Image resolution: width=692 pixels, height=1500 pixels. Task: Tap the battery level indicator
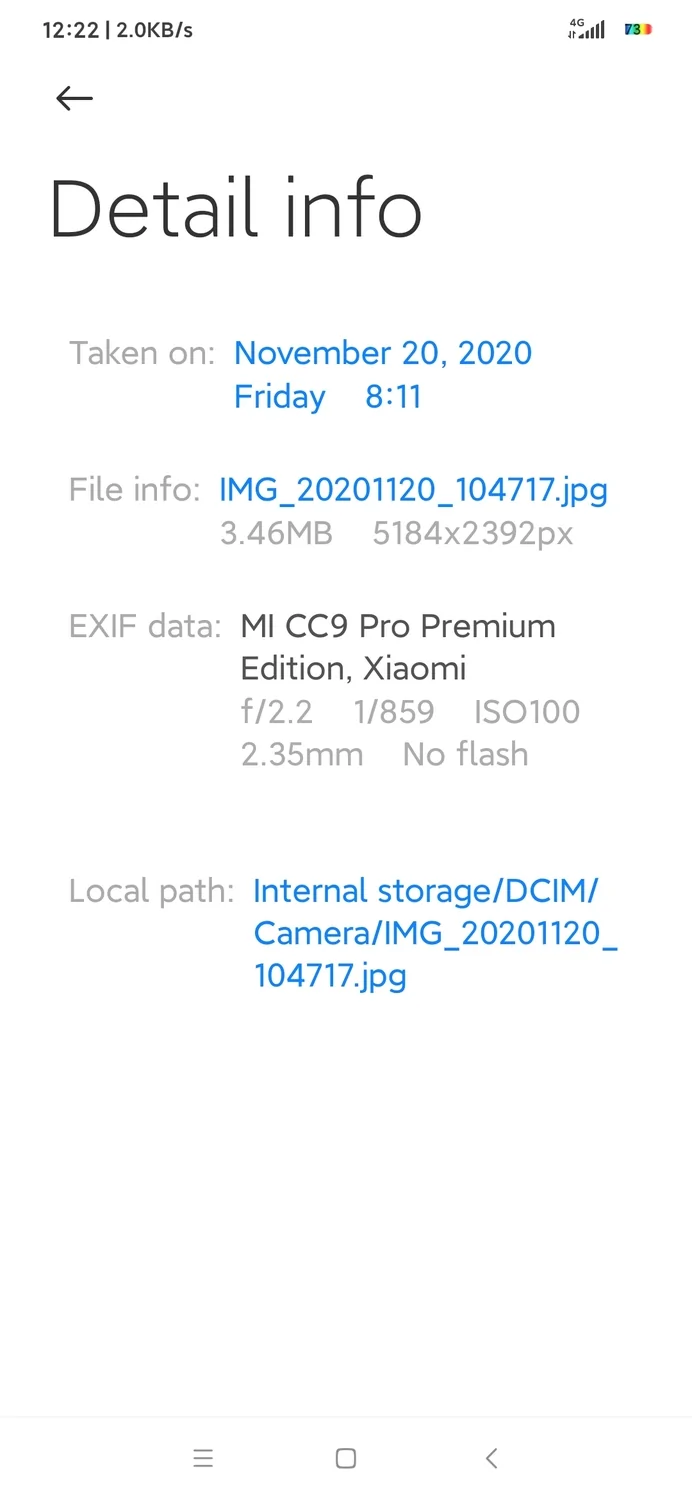[638, 29]
